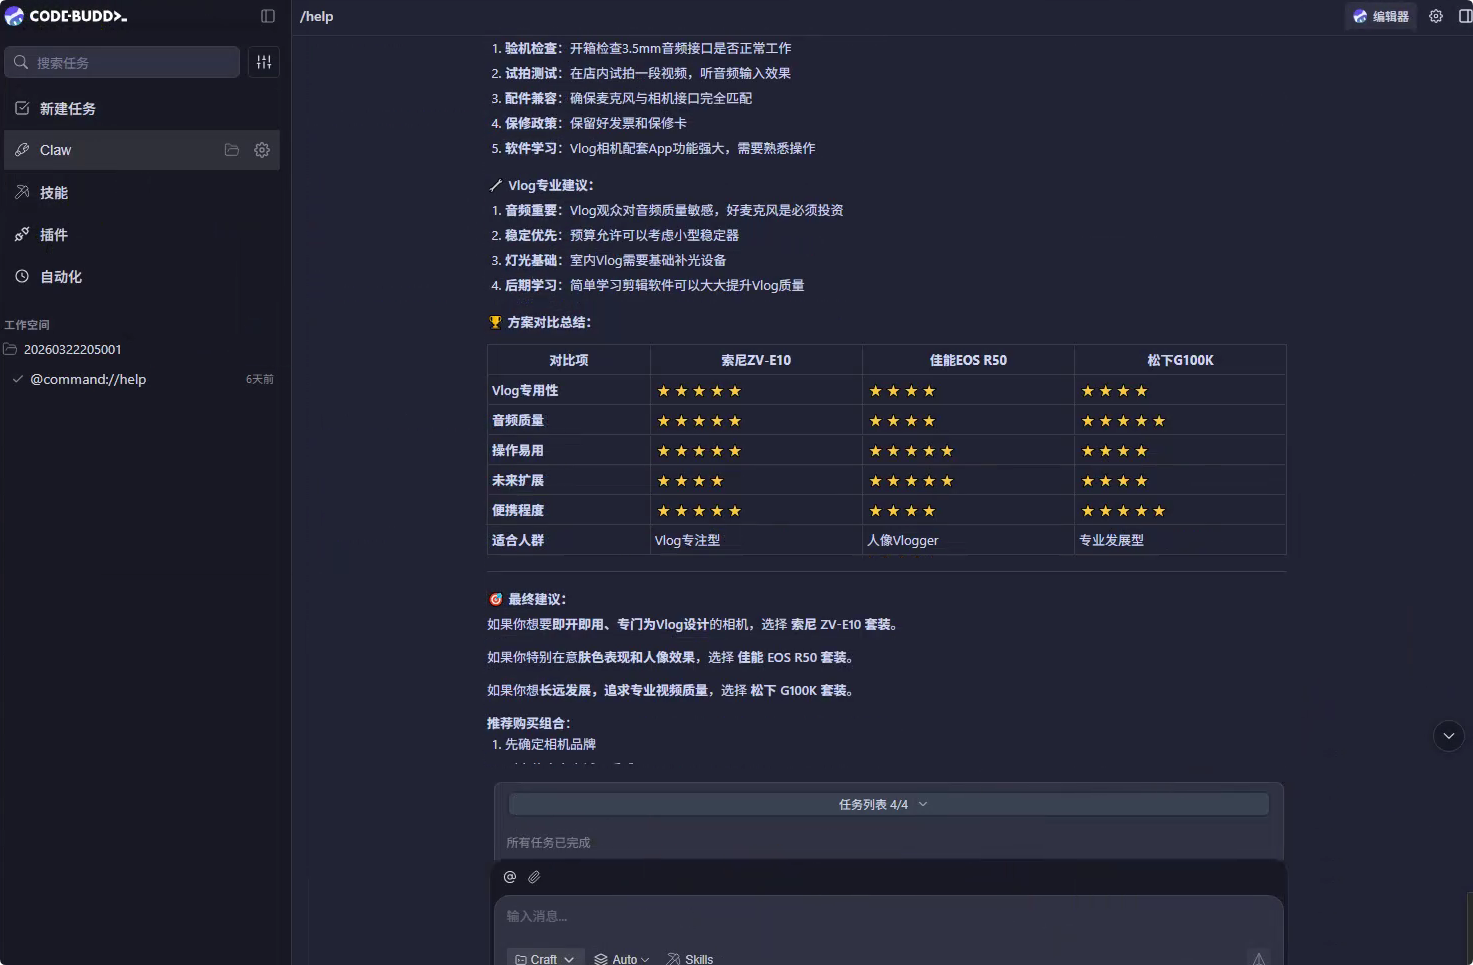Screen dimensions: 1473x965
Task: Click the 适合人群 row label
Action: (x=518, y=540)
